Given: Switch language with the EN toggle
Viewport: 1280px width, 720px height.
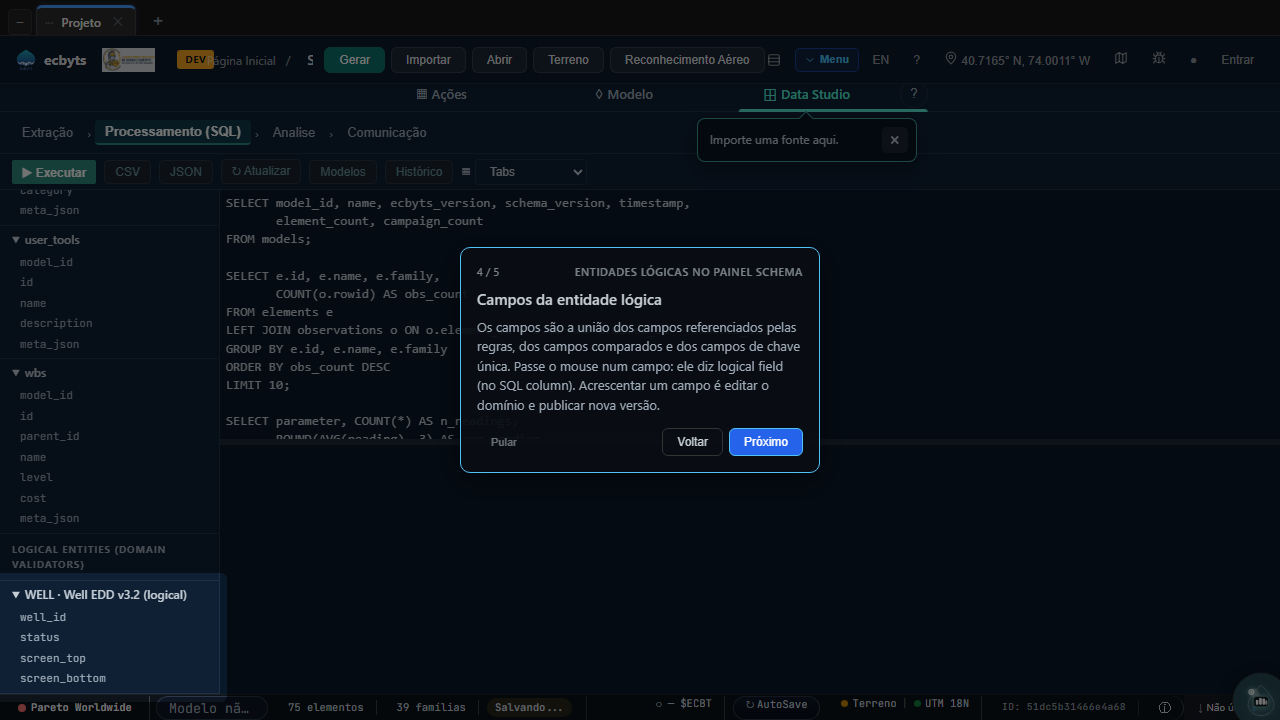Looking at the screenshot, I should (881, 60).
